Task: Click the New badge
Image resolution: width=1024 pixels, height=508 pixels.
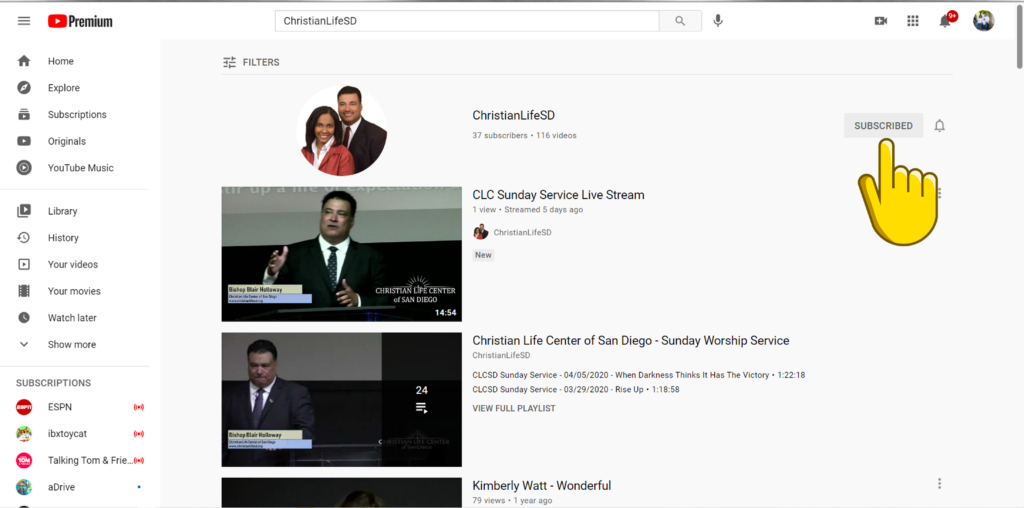Action: point(483,255)
